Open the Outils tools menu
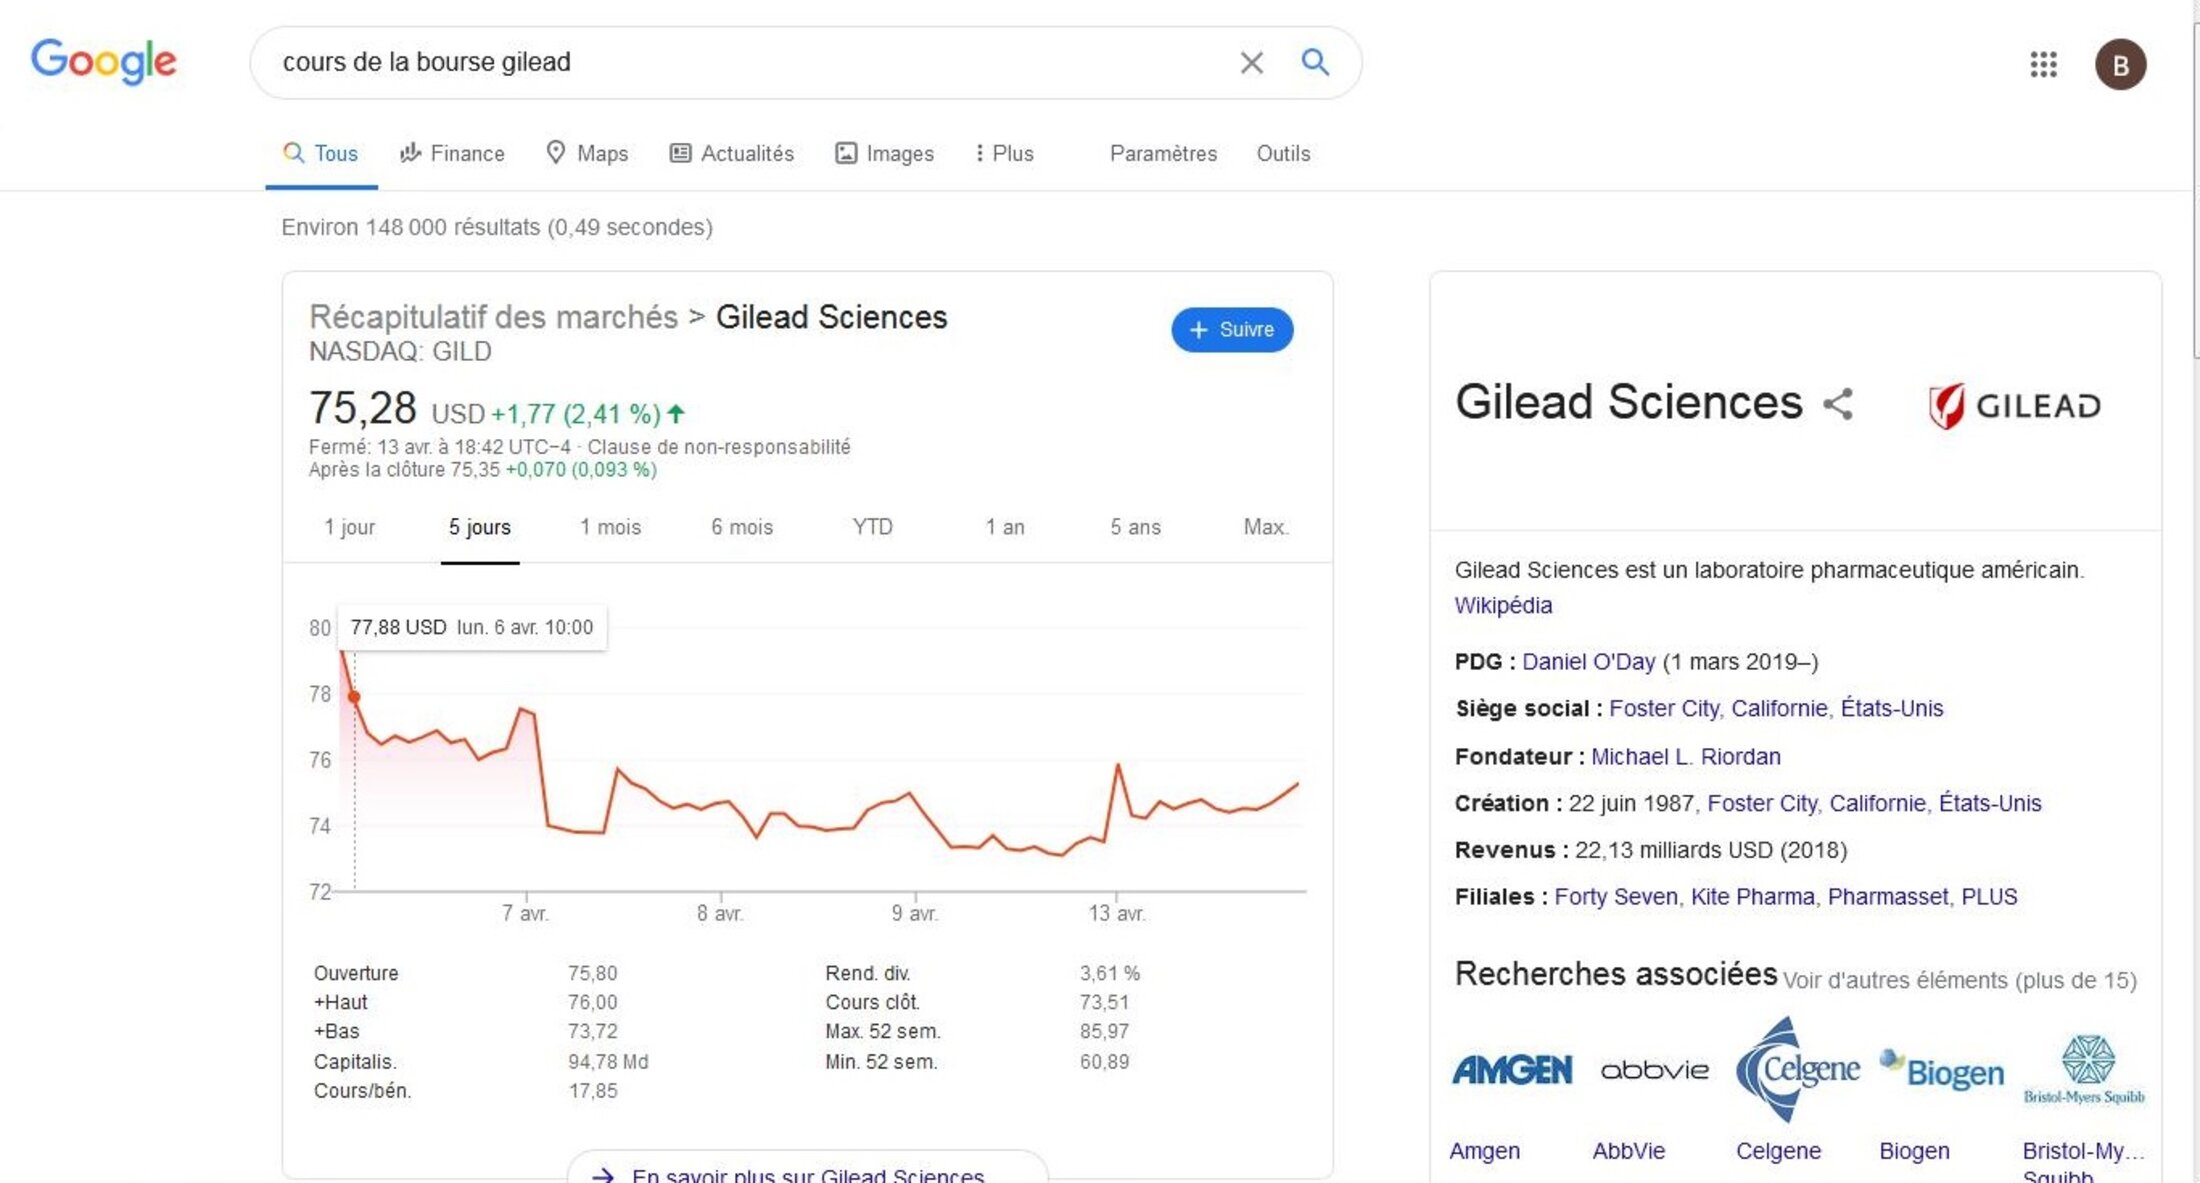This screenshot has width=2200, height=1183. 1283,154
